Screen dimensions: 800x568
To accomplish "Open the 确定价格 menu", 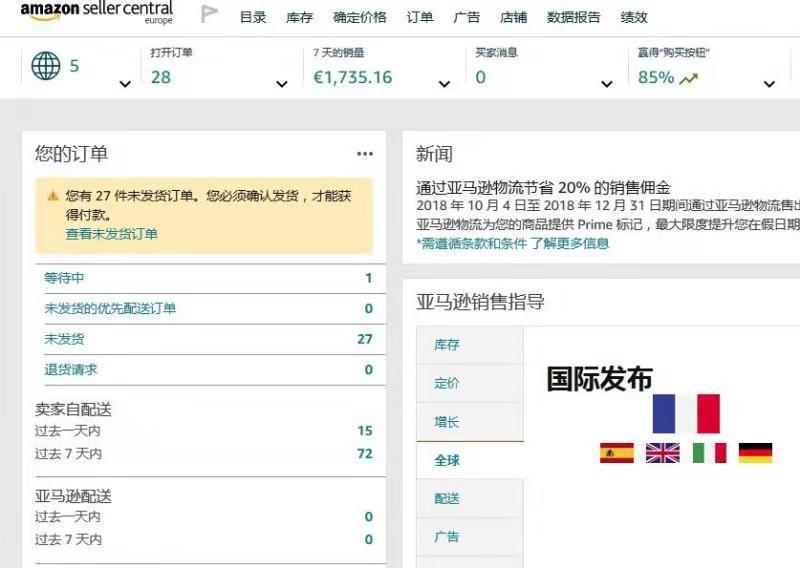I will 360,17.
